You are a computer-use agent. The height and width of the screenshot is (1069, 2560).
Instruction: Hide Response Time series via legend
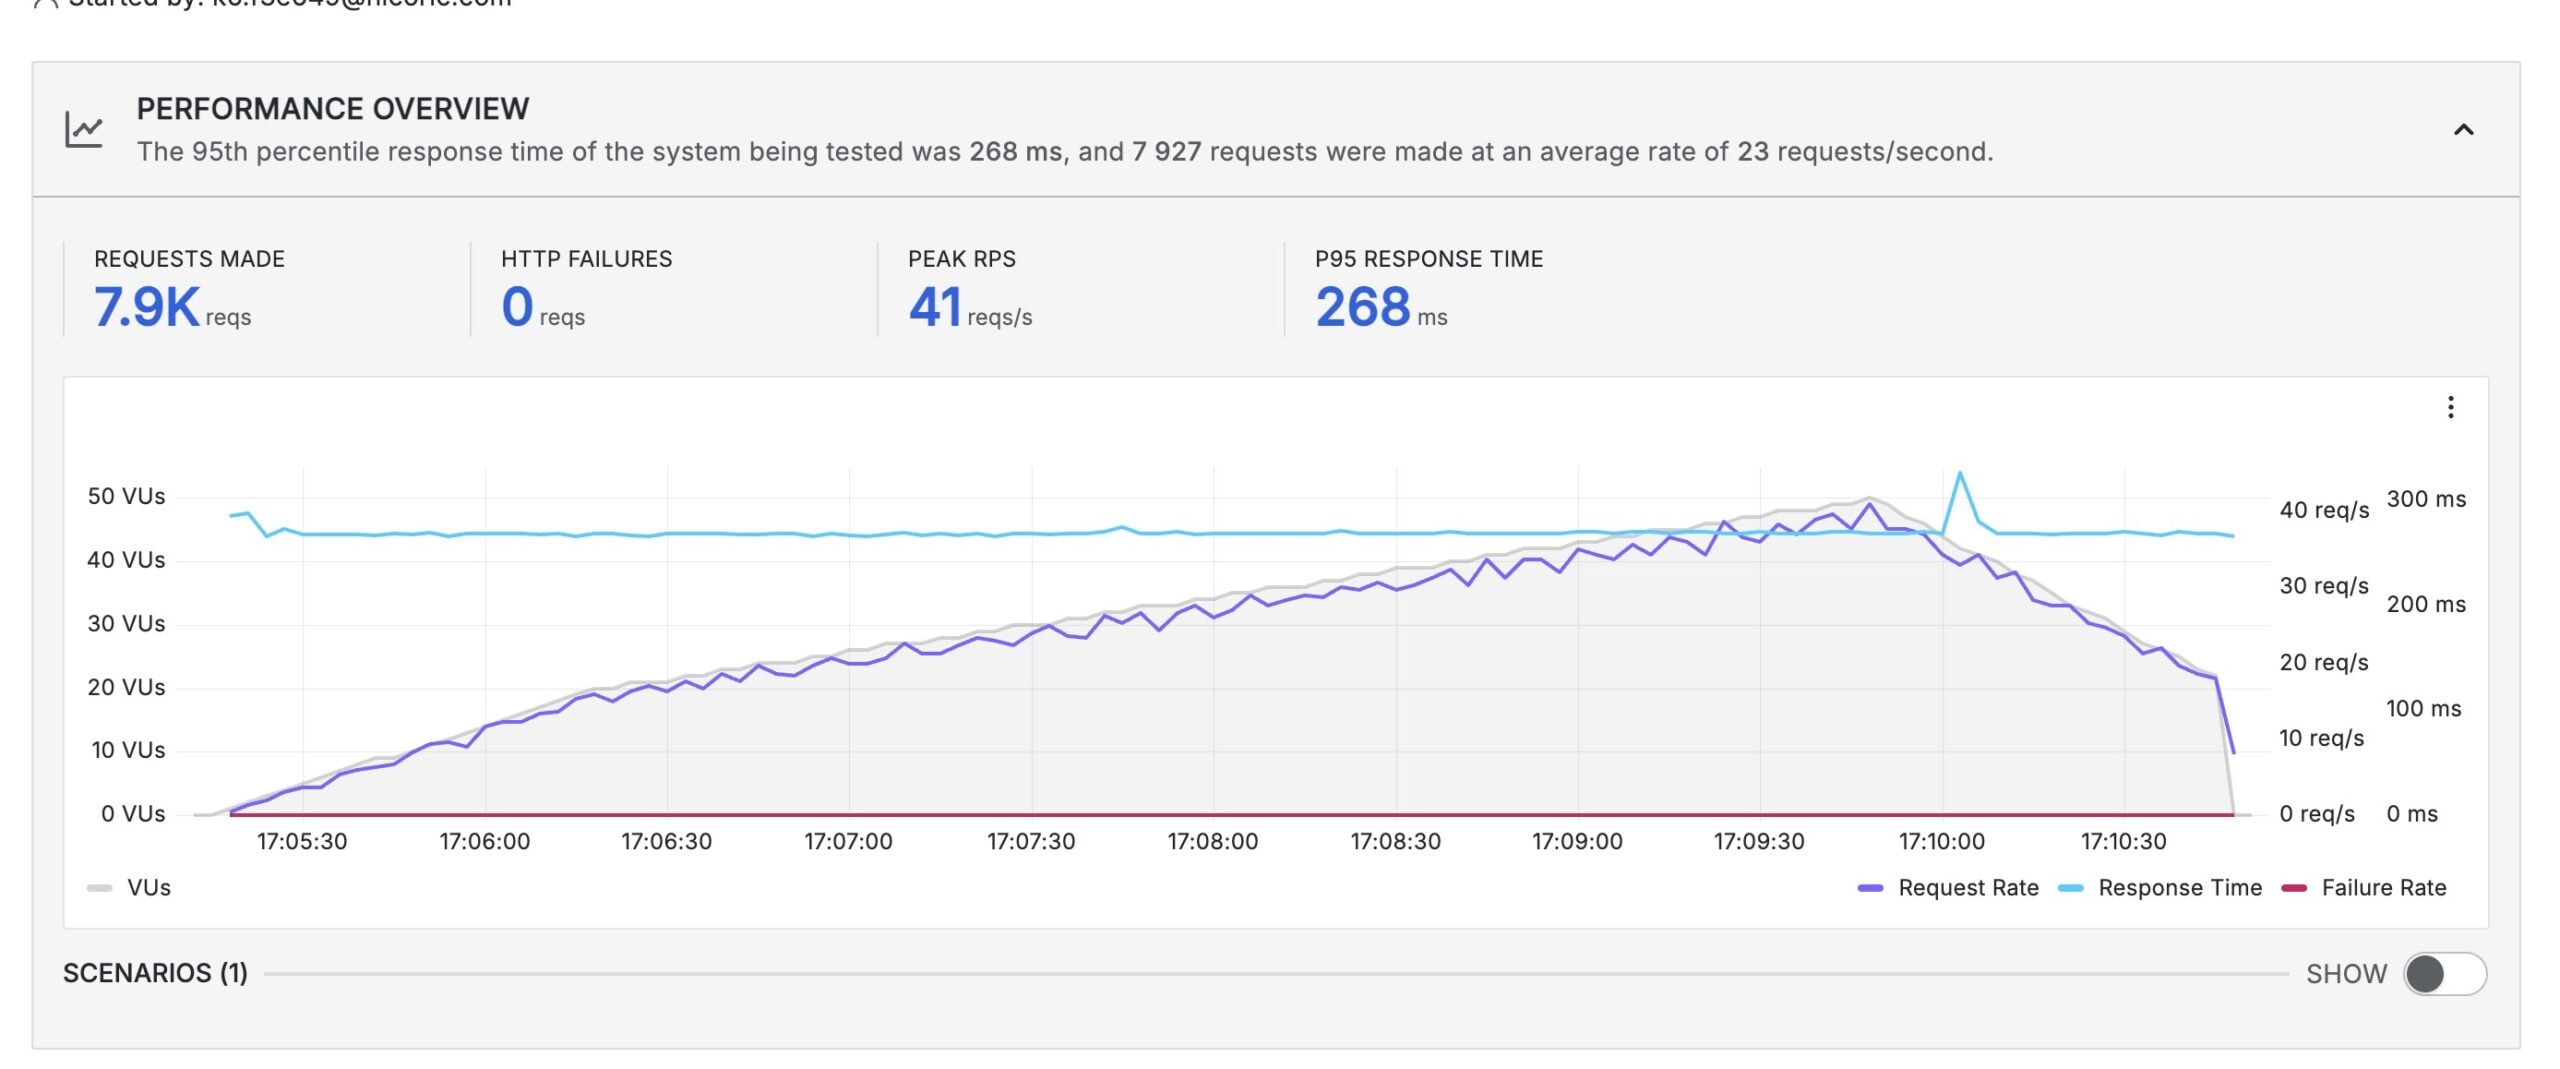click(x=2179, y=888)
